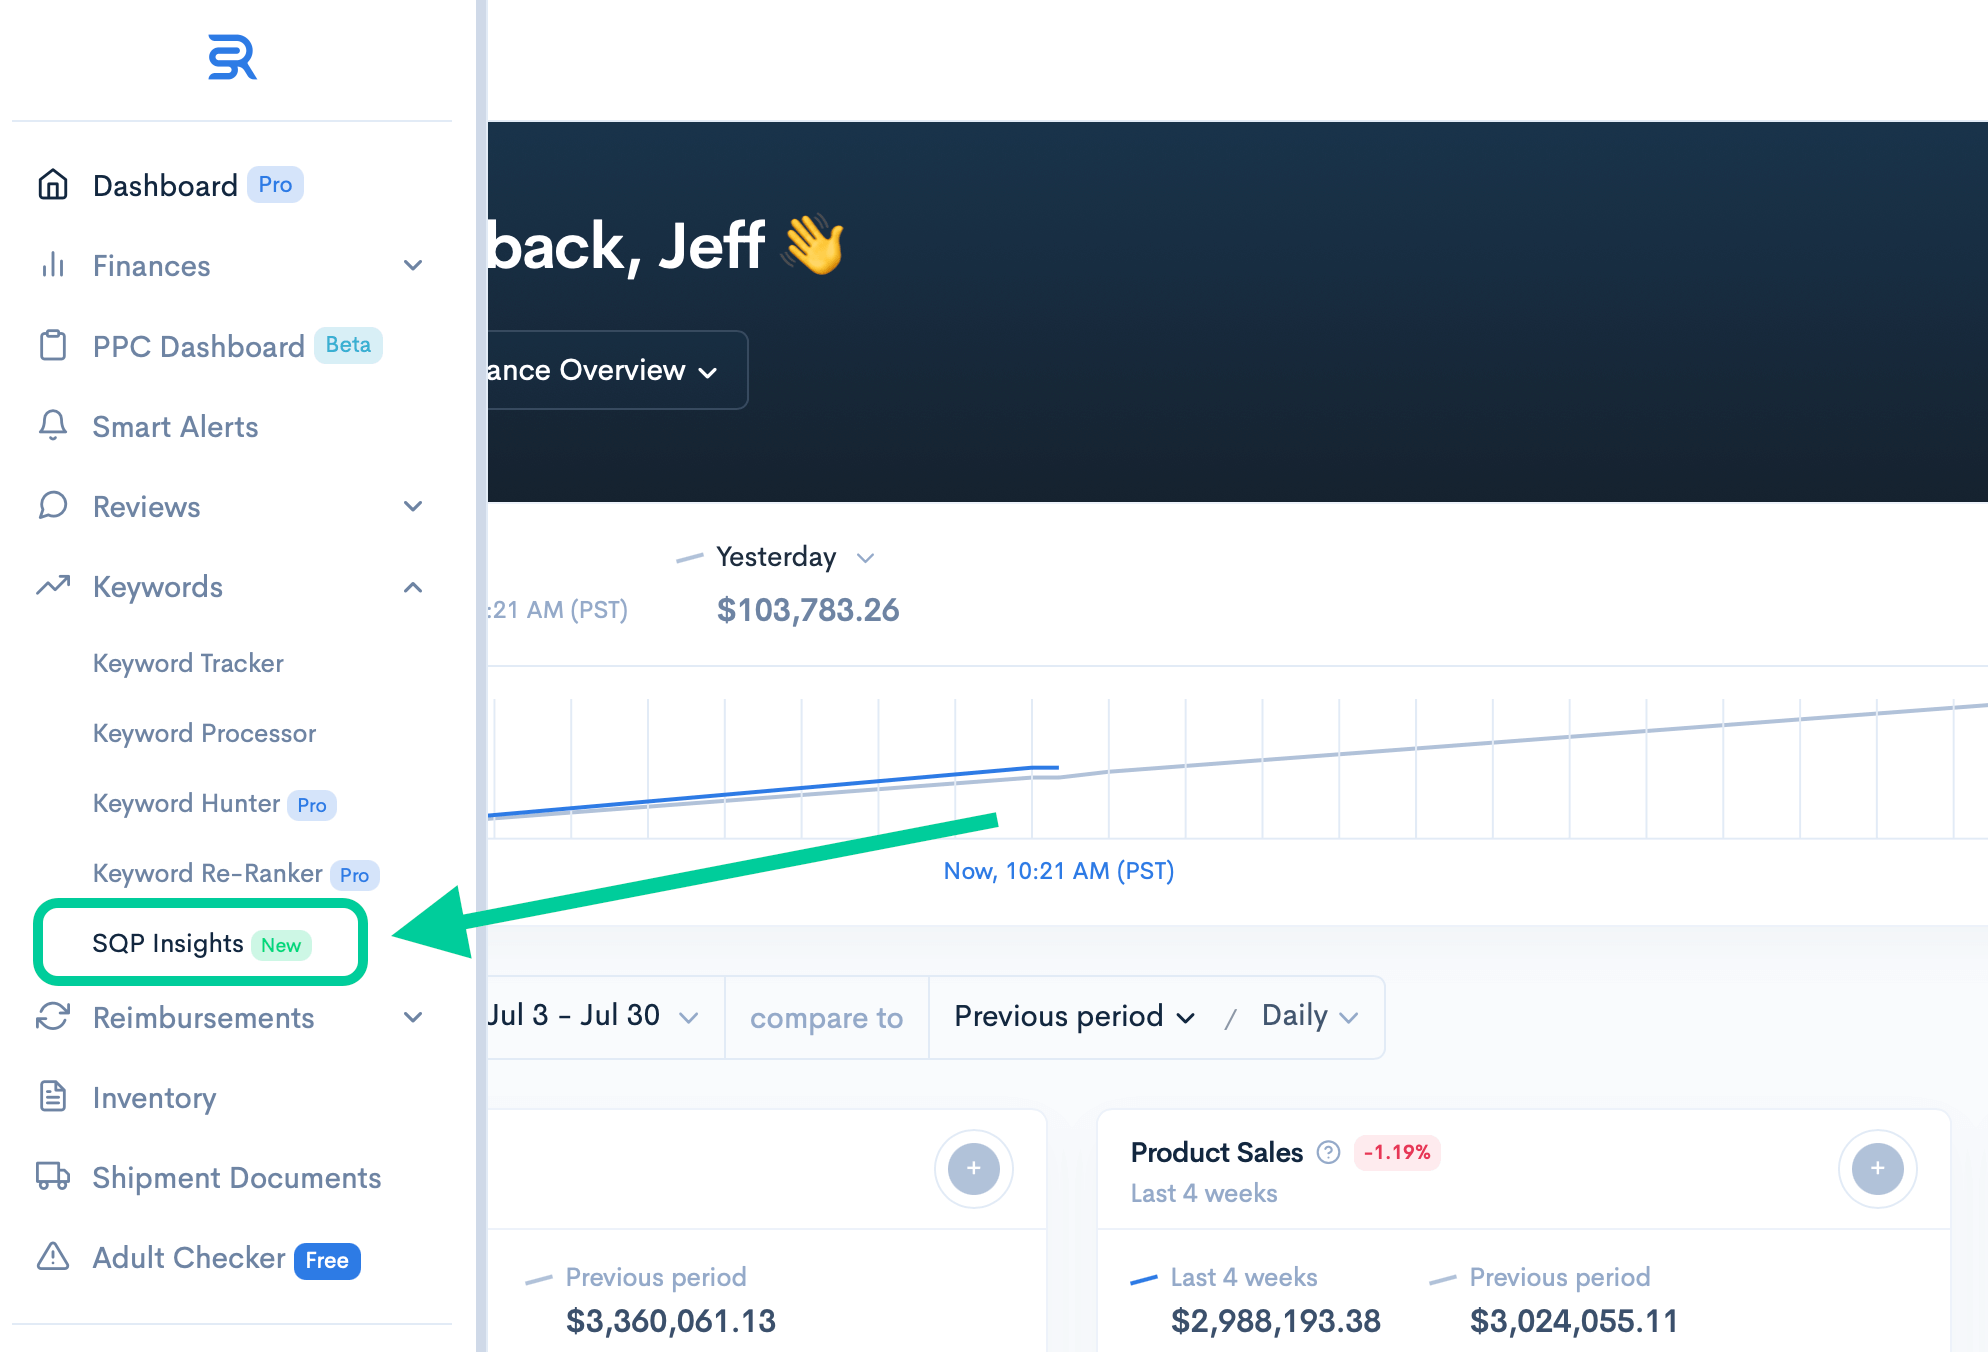Select Keyword Tracker in the sidebar
The width and height of the screenshot is (1988, 1352).
[188, 663]
